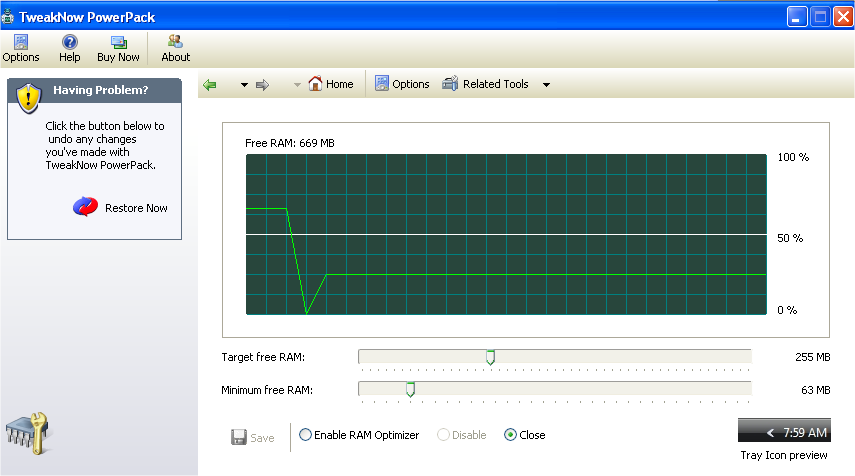Image resolution: width=855 pixels, height=476 pixels.
Task: Click the TweakNow PowerPack title bar icon
Action: pos(8,17)
